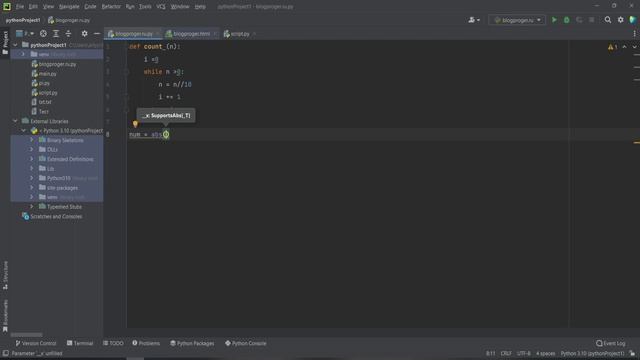Expand the Typeshed Stubs folder
The width and height of the screenshot is (640, 360).
(31, 207)
